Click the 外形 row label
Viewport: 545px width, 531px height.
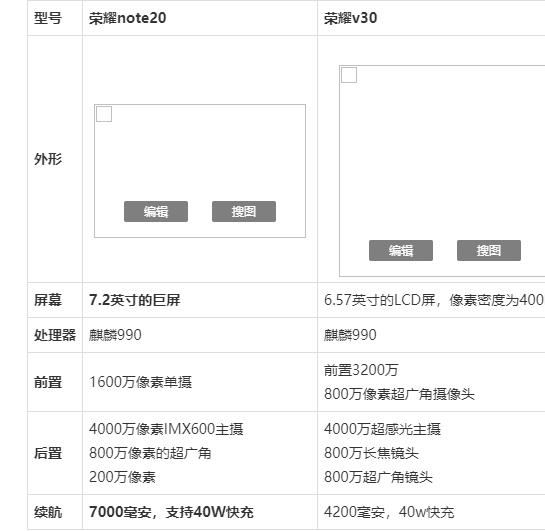pyautogui.click(x=48, y=159)
